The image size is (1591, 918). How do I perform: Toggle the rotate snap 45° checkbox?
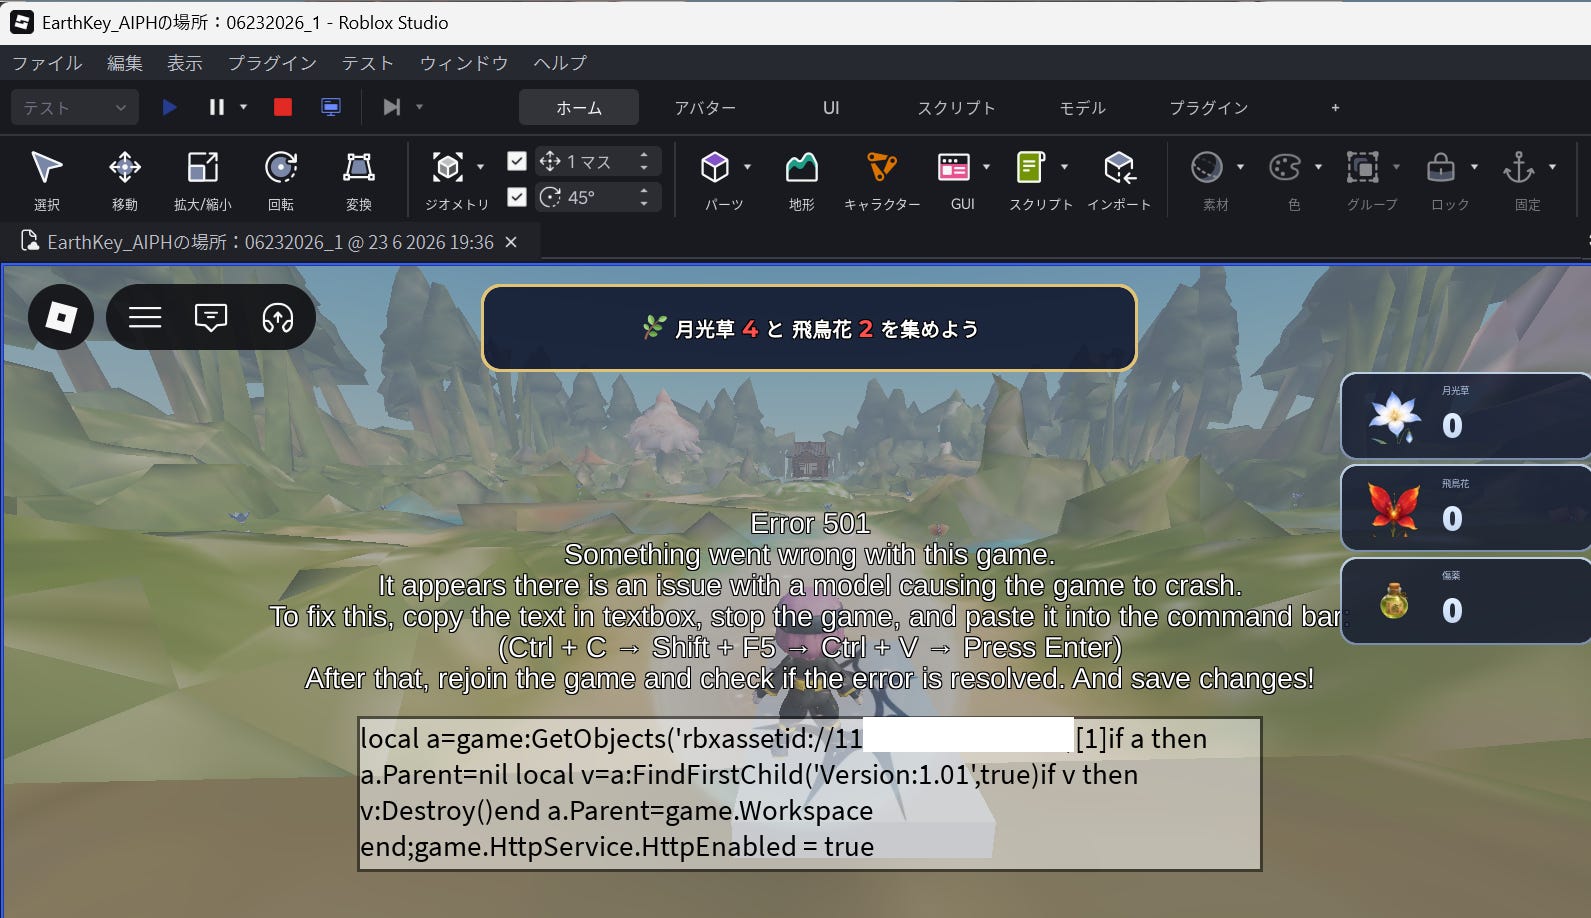pos(517,197)
